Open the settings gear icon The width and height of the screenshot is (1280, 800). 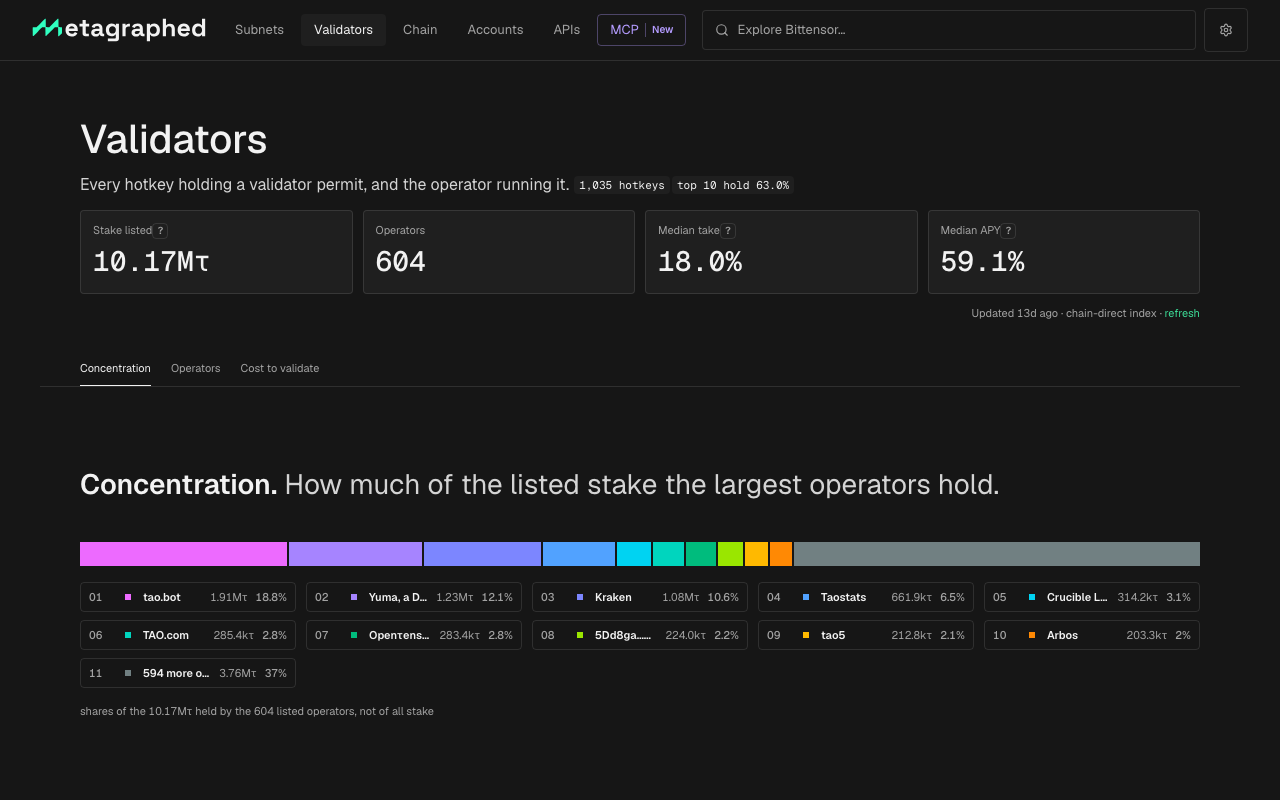pos(1226,30)
